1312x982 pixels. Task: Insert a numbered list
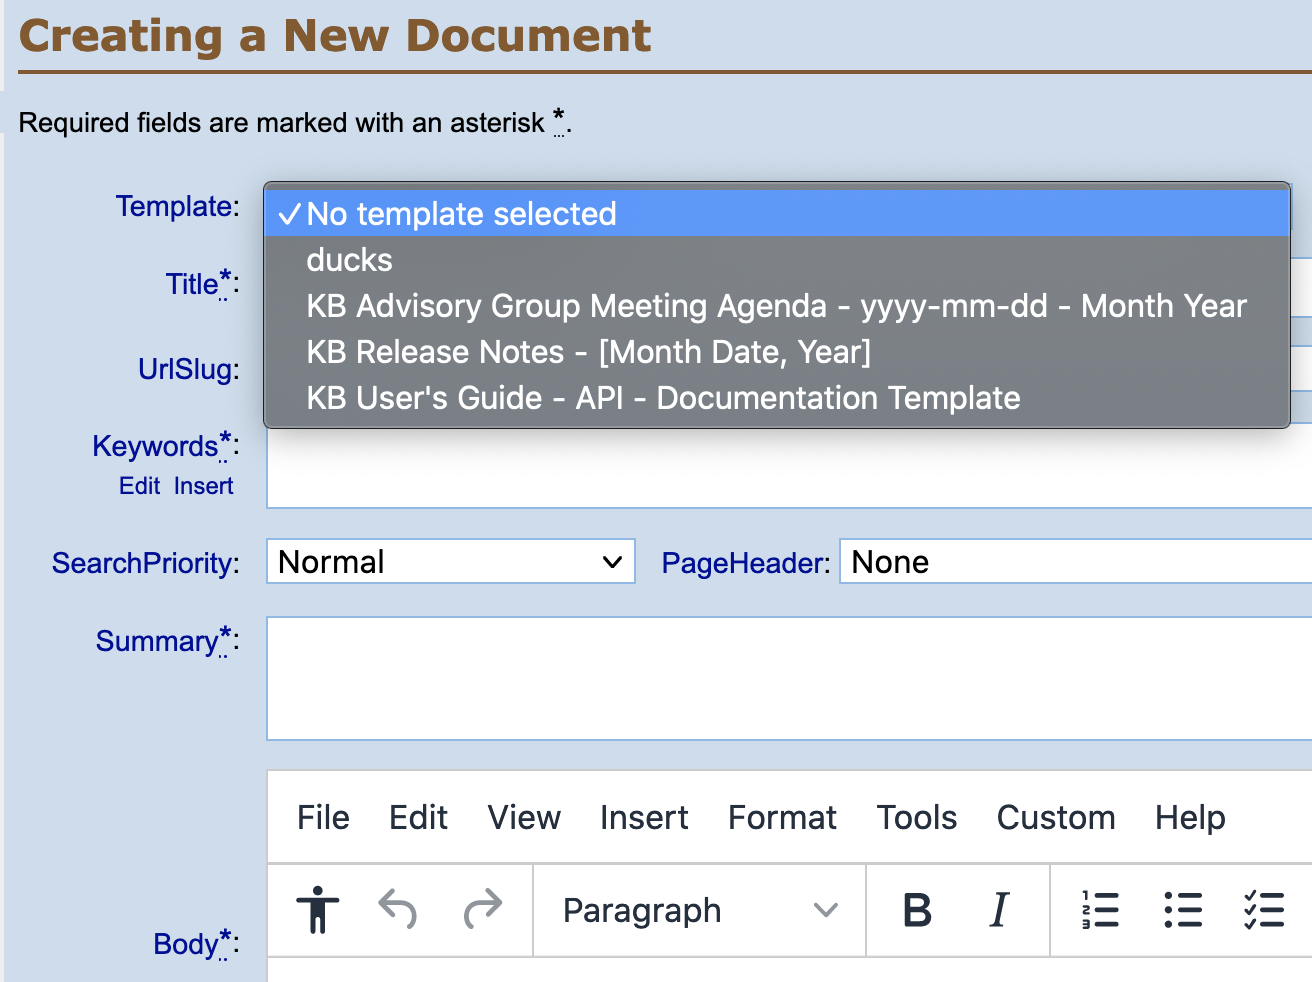click(1100, 910)
